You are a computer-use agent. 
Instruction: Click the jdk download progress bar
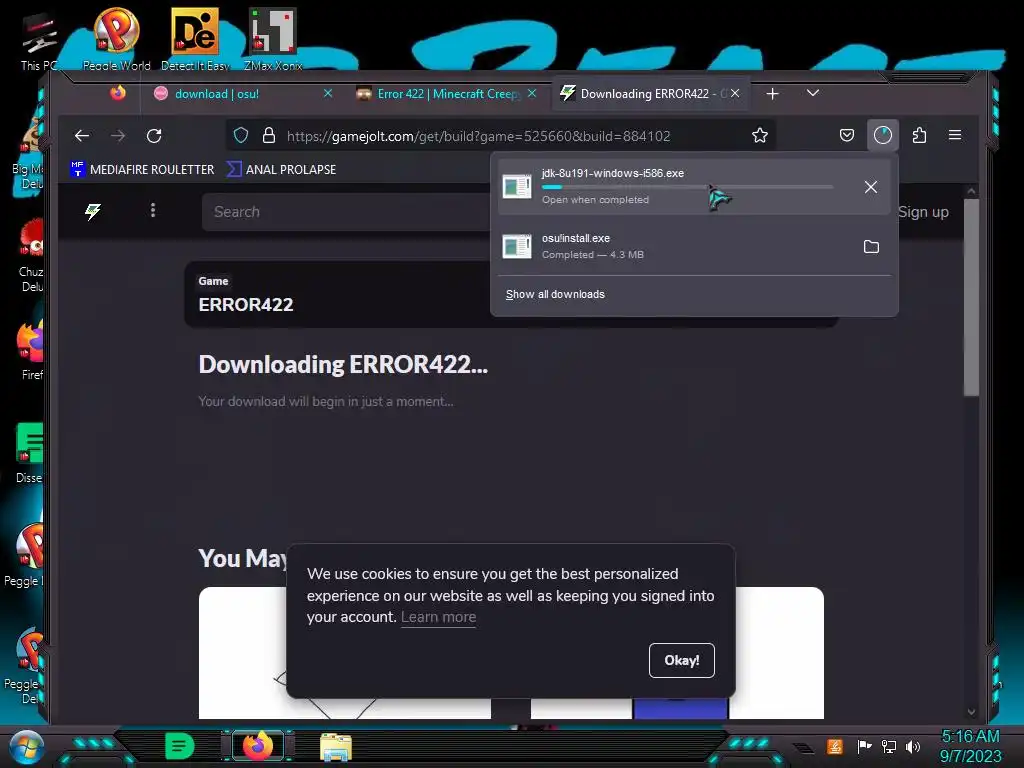687,187
